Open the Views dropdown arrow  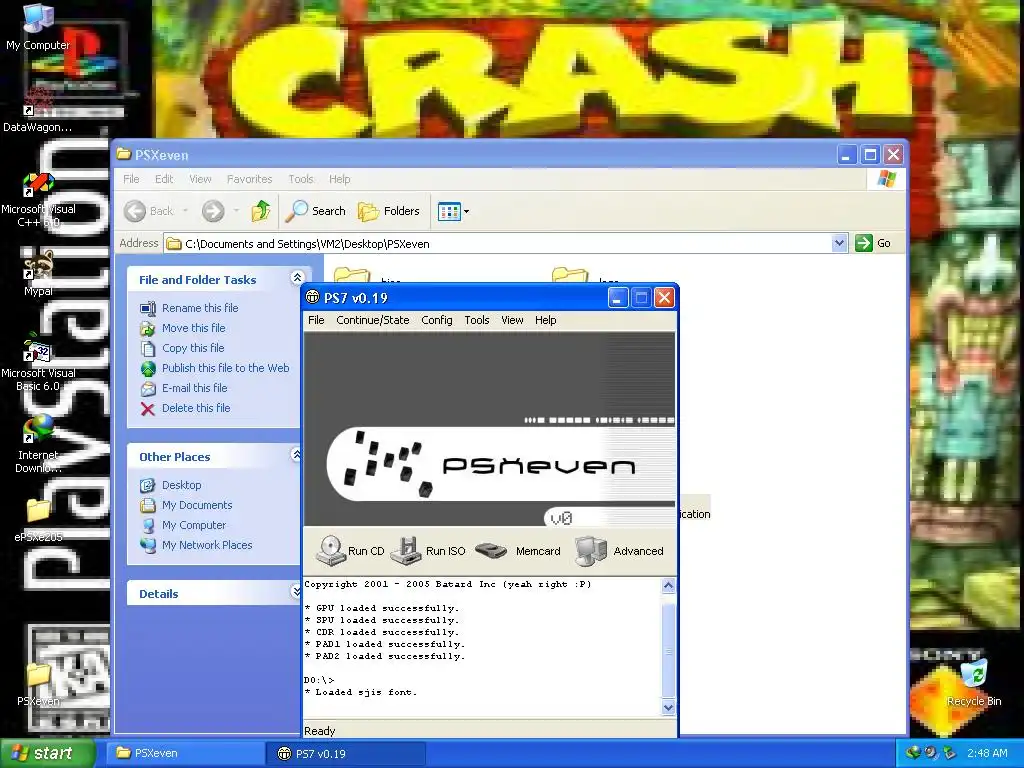pyautogui.click(x=466, y=211)
